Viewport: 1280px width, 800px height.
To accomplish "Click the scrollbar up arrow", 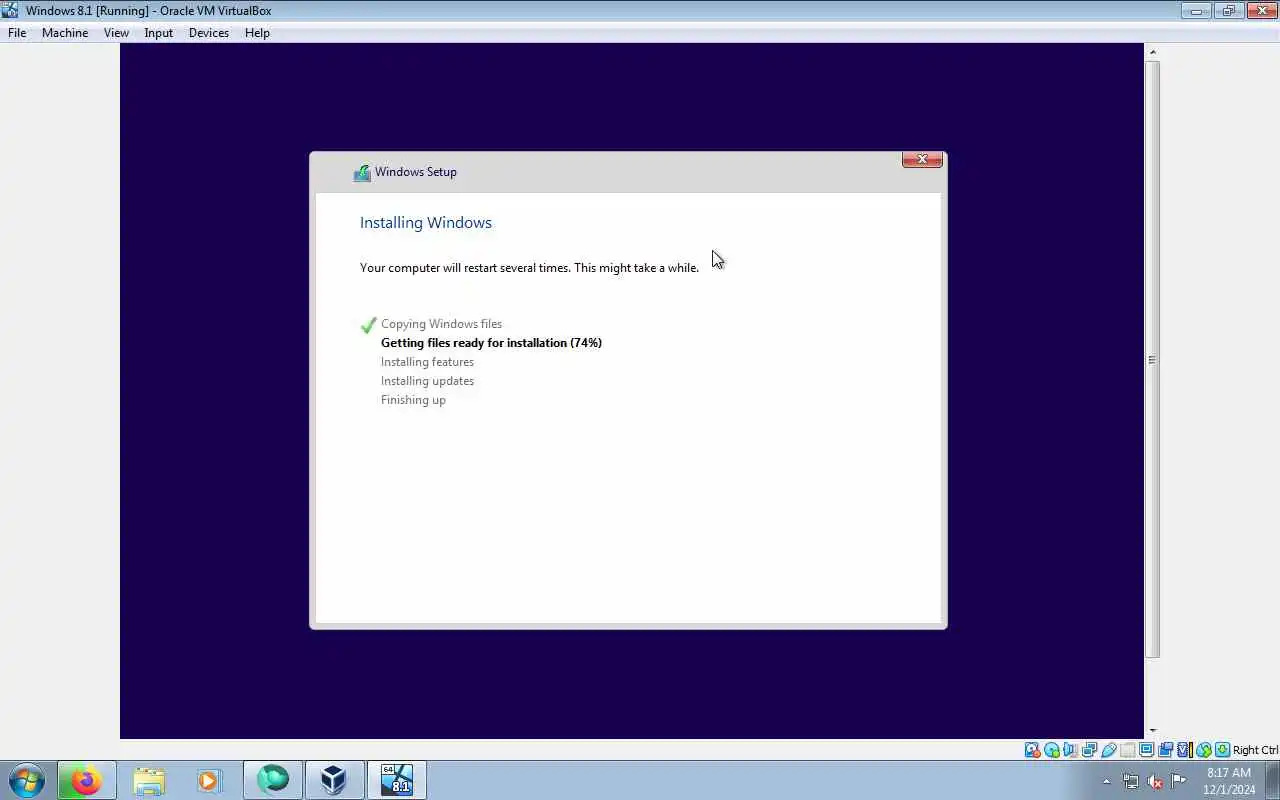I will [x=1152, y=52].
